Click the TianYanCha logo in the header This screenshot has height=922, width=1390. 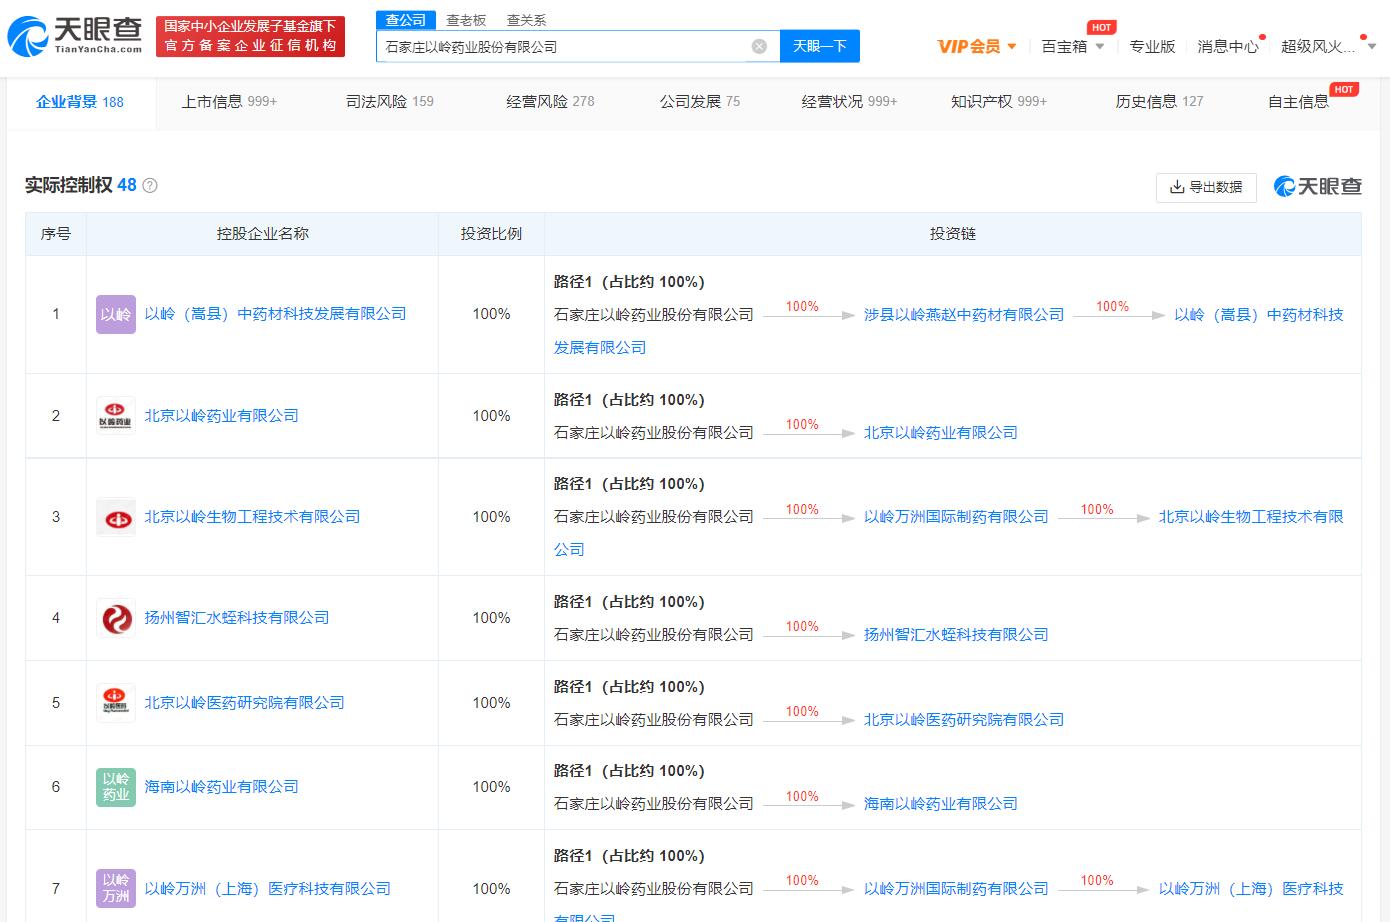click(x=74, y=36)
